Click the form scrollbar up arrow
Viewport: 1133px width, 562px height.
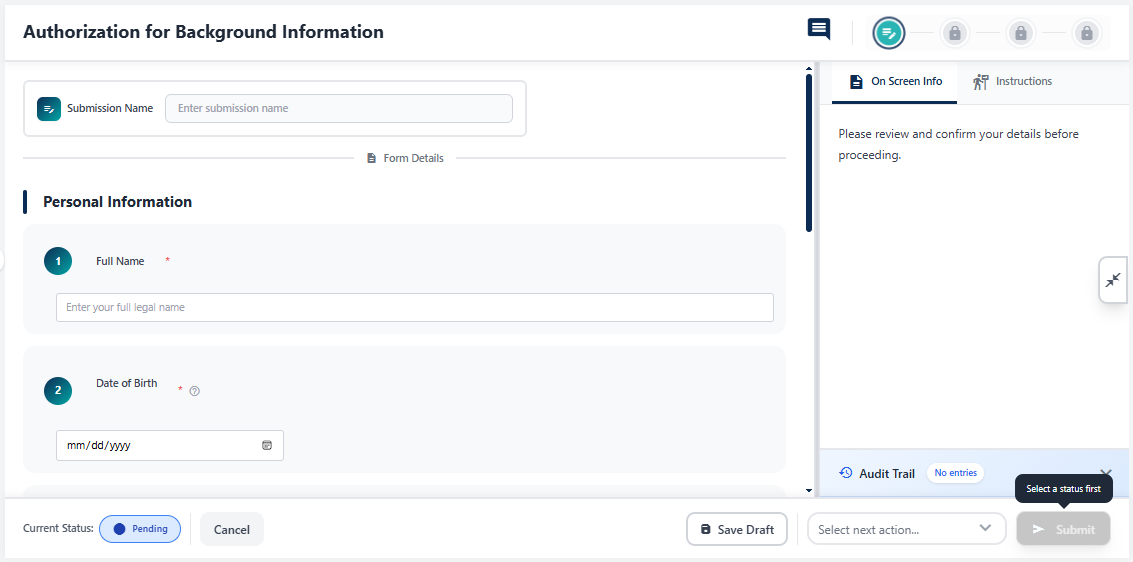pos(809,69)
